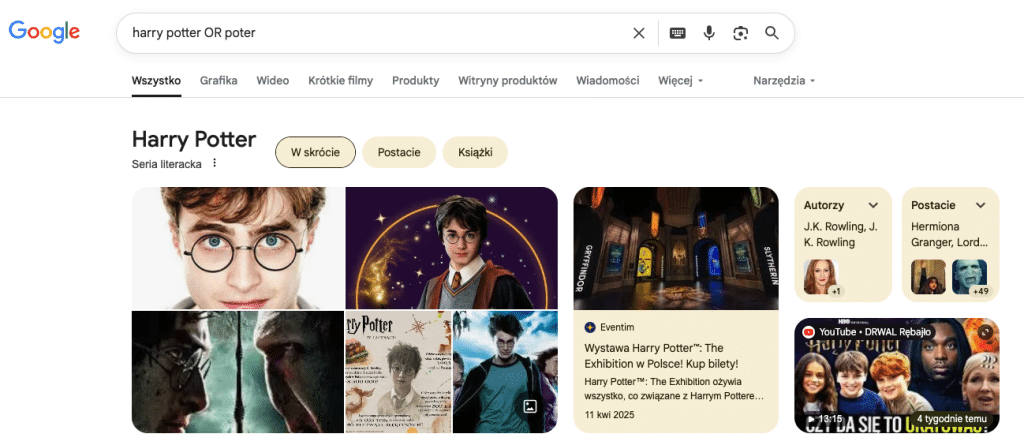Select the Postacie chip button
Screen dimensions: 1024x445
pyautogui.click(x=399, y=152)
